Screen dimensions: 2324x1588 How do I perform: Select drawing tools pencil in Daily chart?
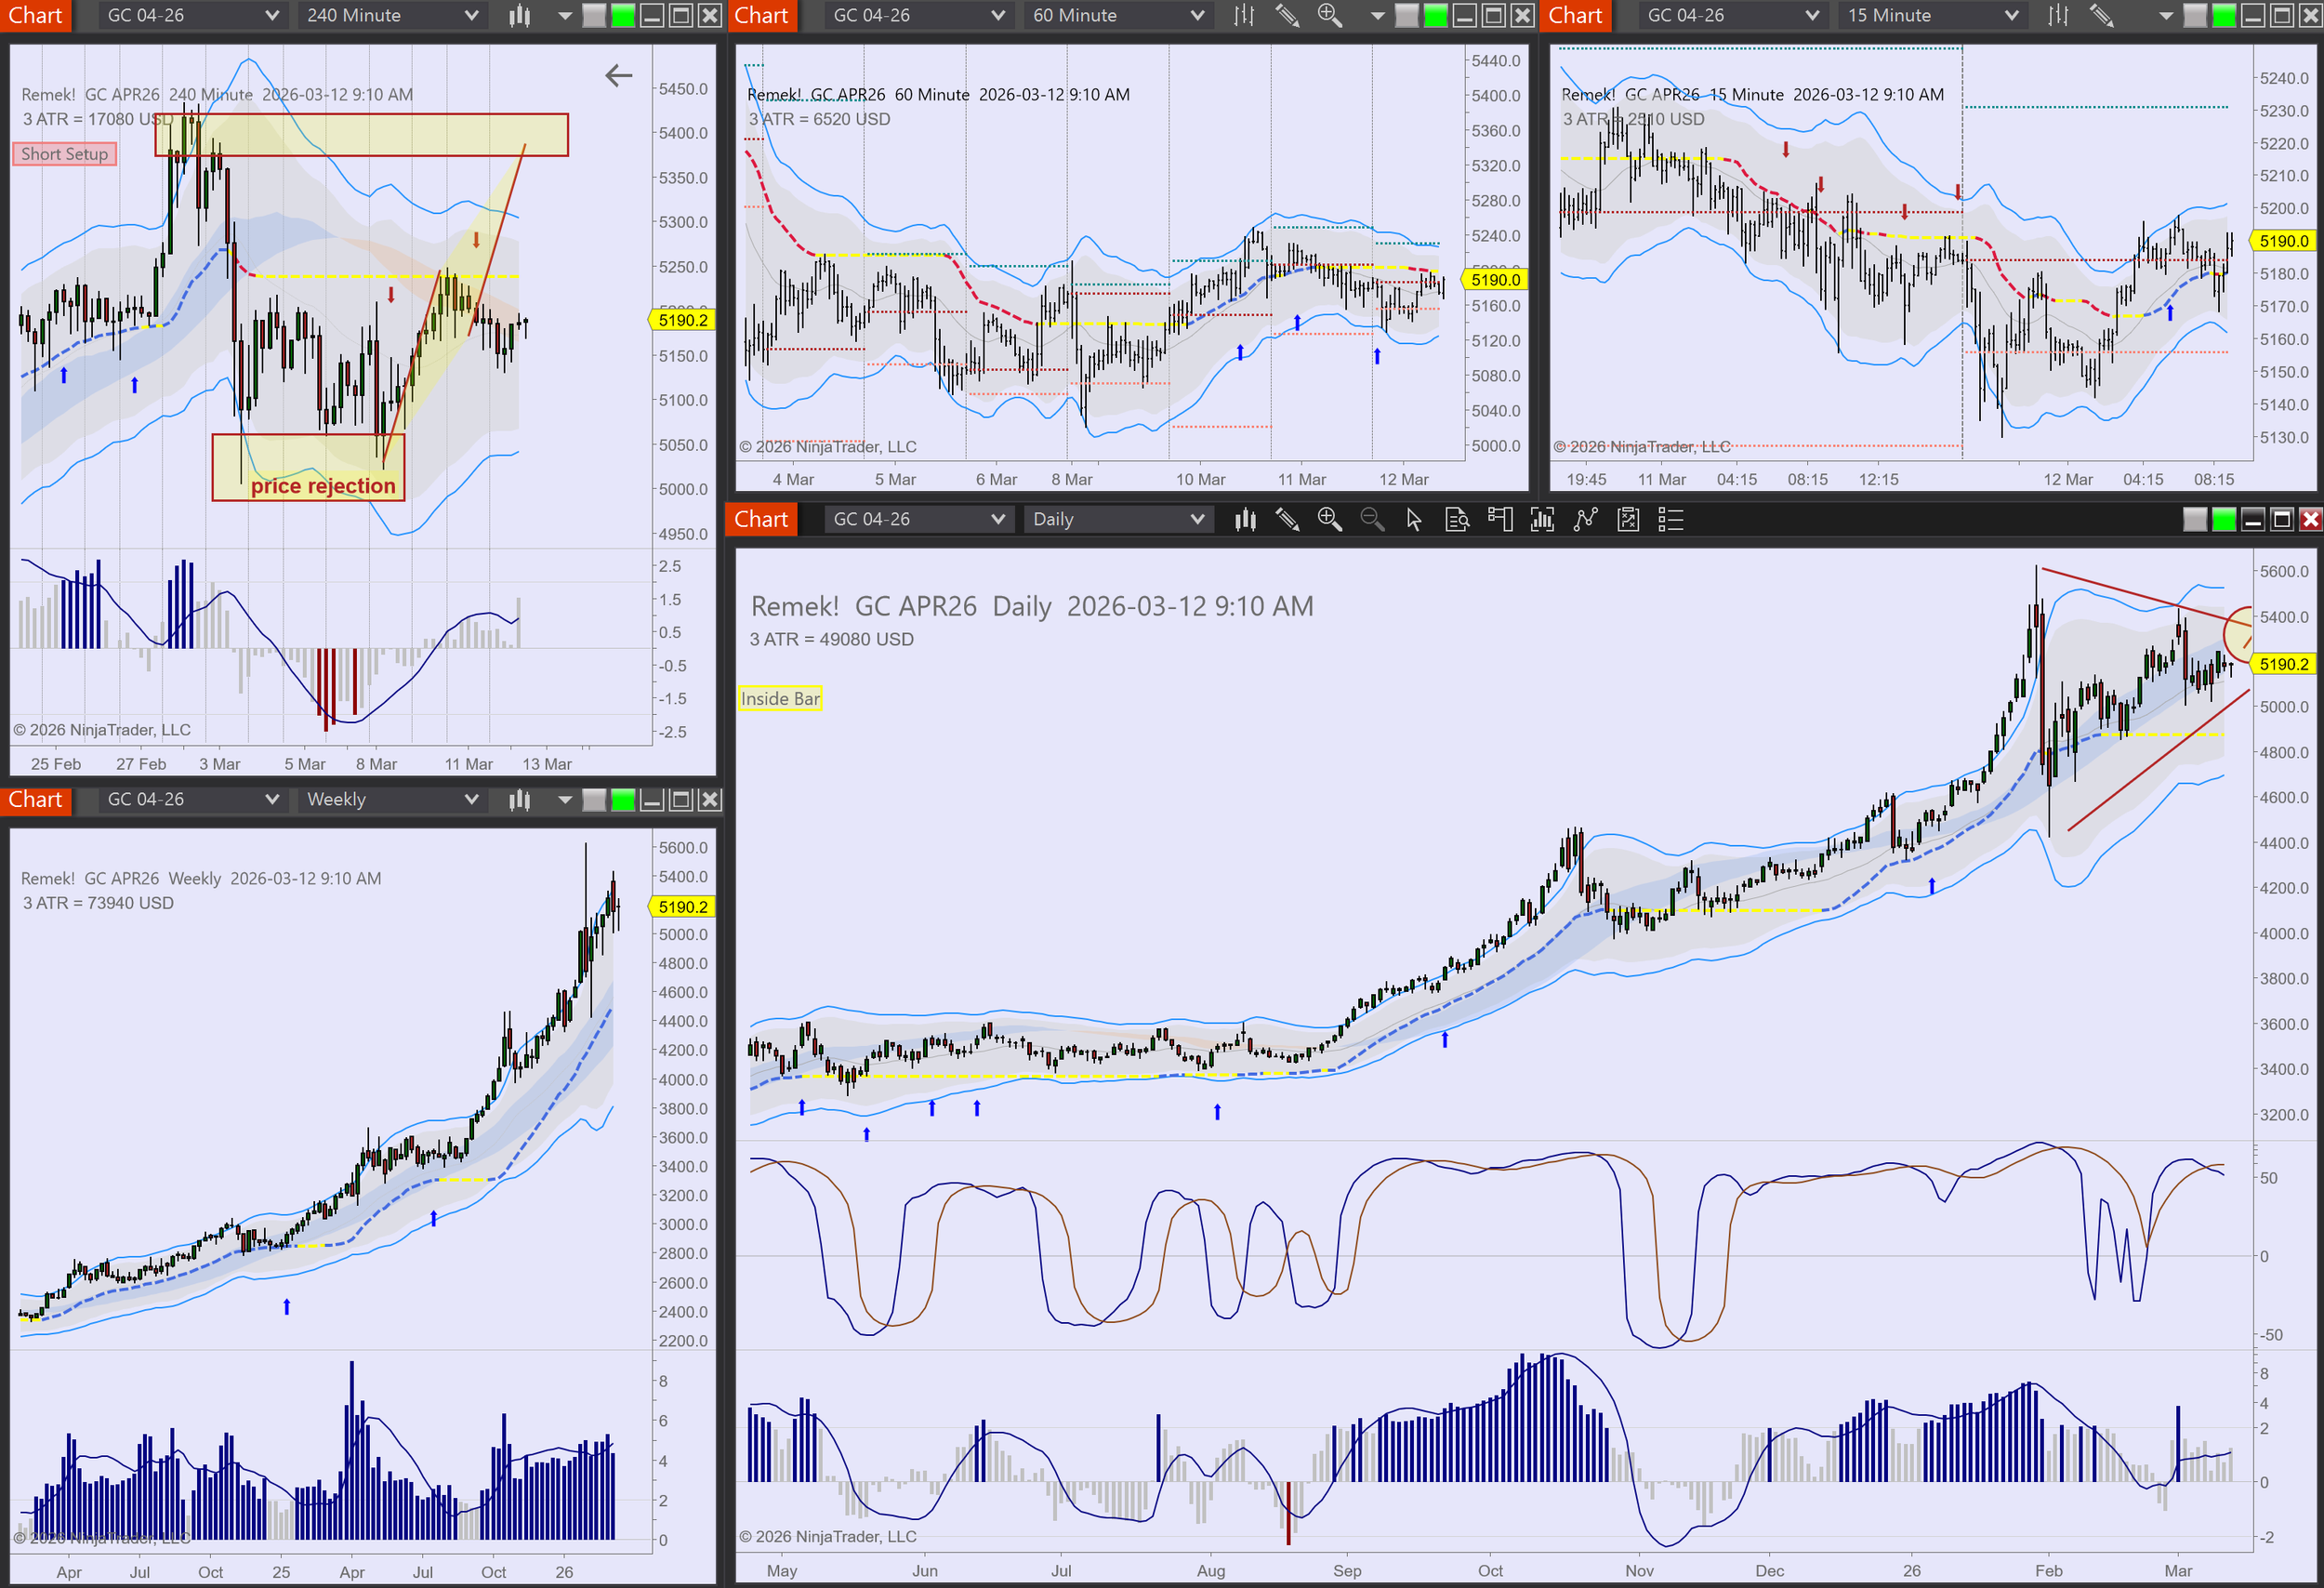coord(1287,519)
